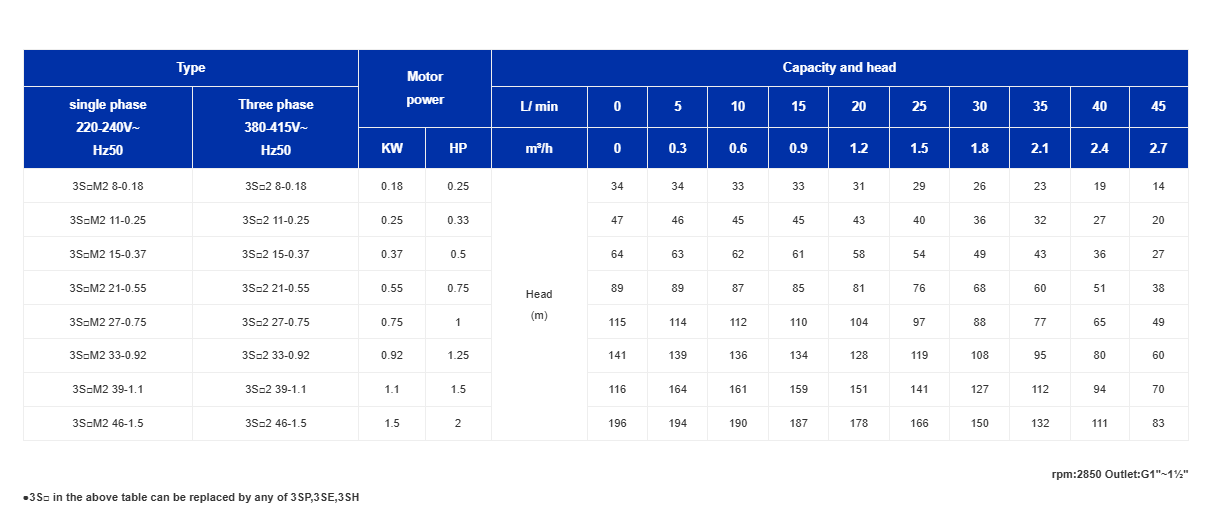Click the "Head (m)" cell
1222x527 pixels.
click(x=539, y=305)
